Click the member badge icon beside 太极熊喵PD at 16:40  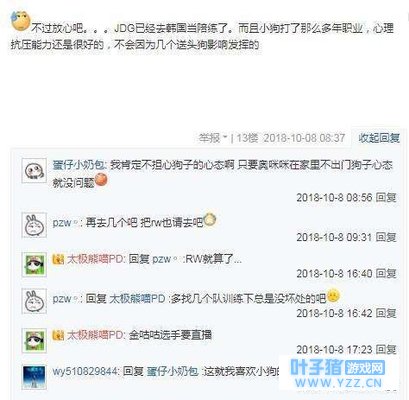pyautogui.click(x=58, y=259)
